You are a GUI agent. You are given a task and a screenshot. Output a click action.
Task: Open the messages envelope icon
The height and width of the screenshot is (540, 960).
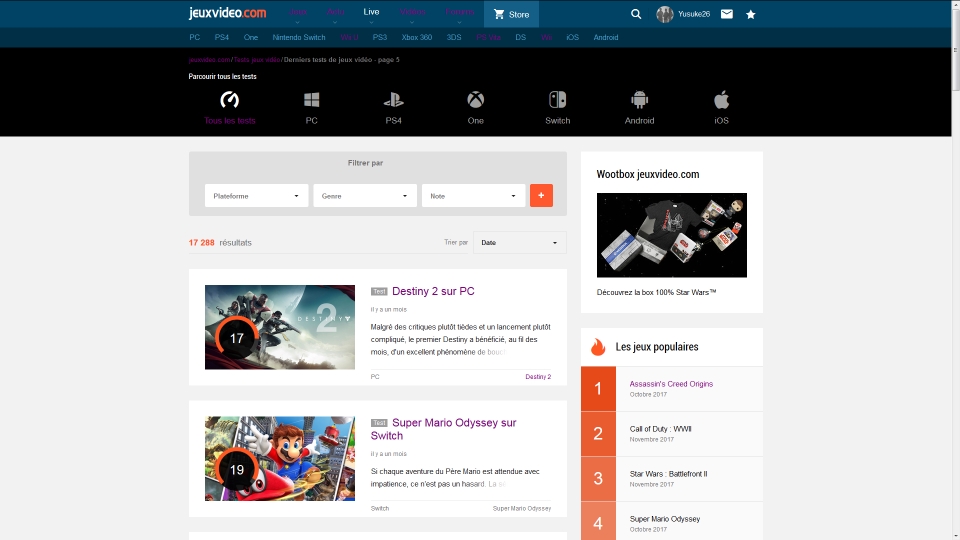[727, 14]
